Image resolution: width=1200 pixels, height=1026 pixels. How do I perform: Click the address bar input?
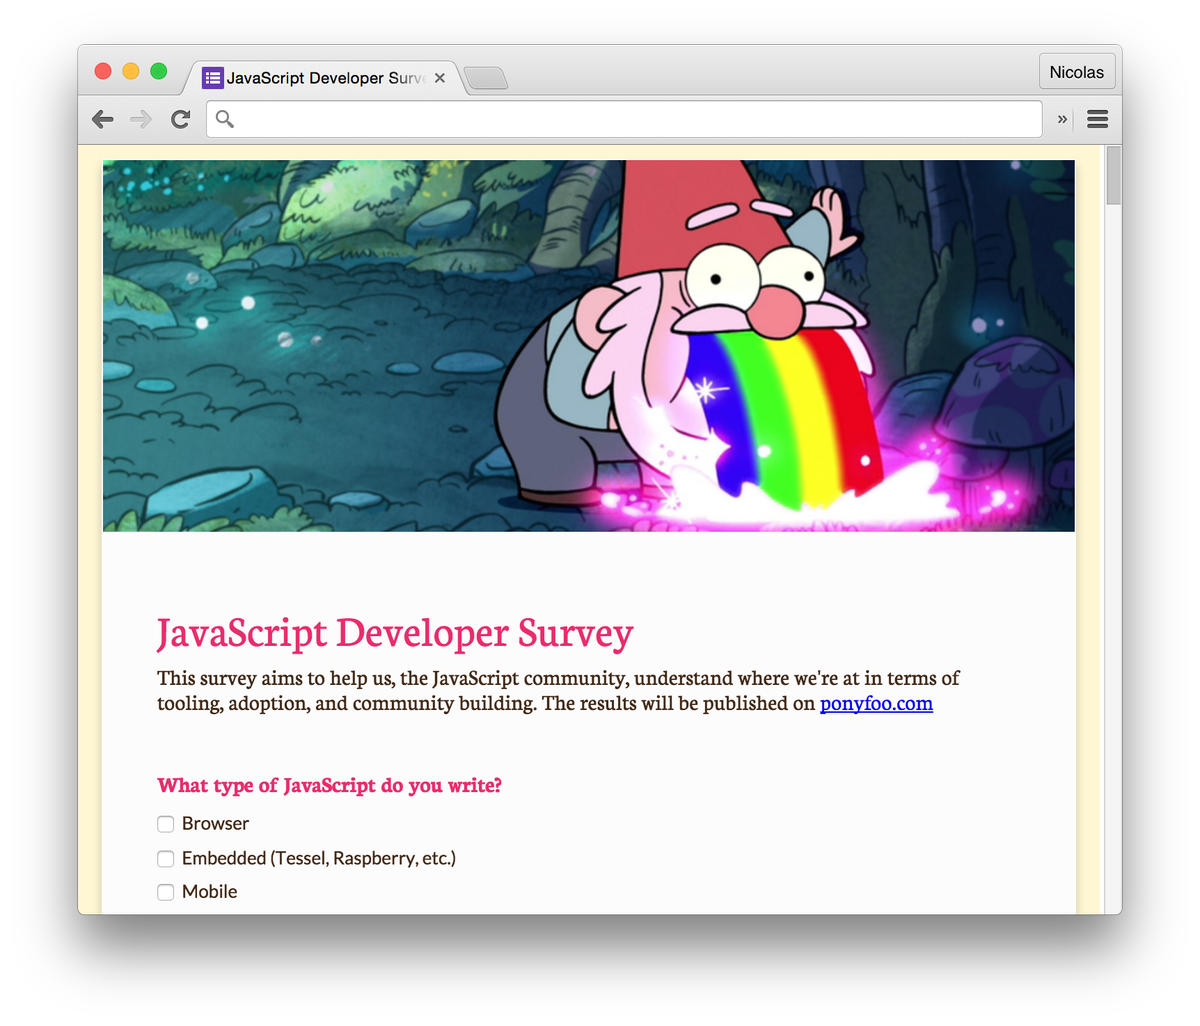coord(624,119)
